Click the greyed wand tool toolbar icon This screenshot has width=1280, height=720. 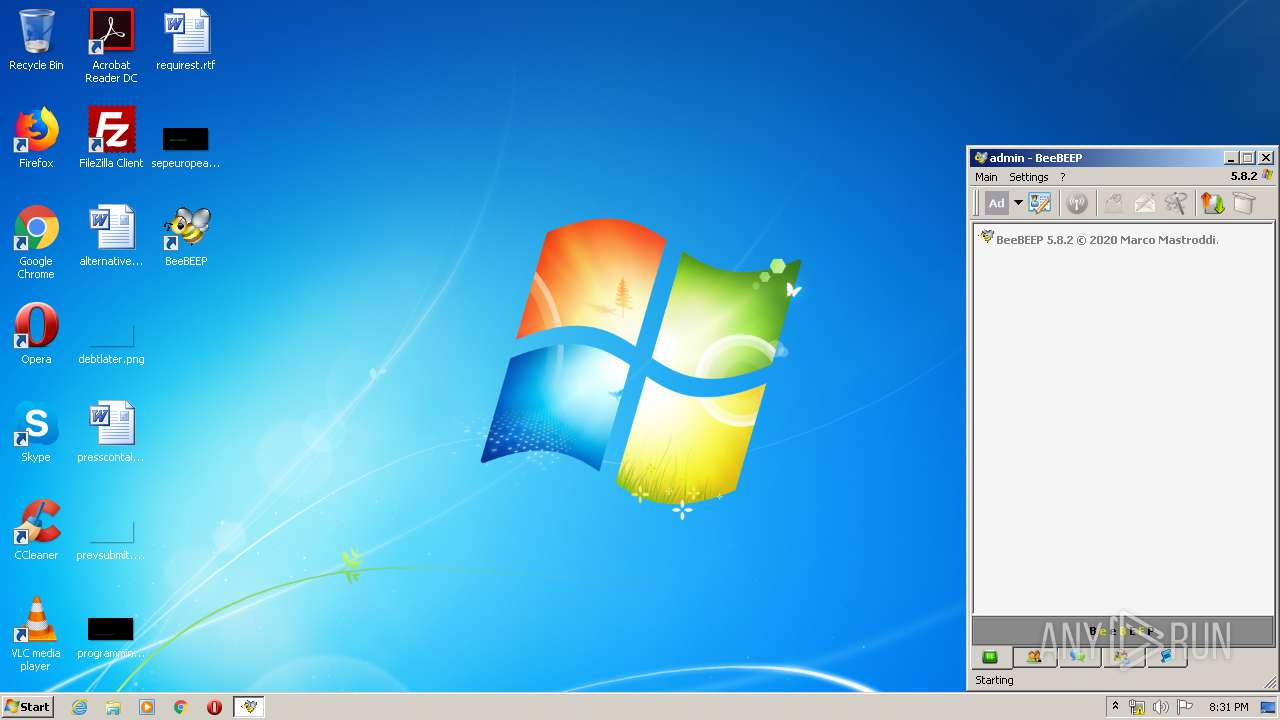pos(1175,203)
